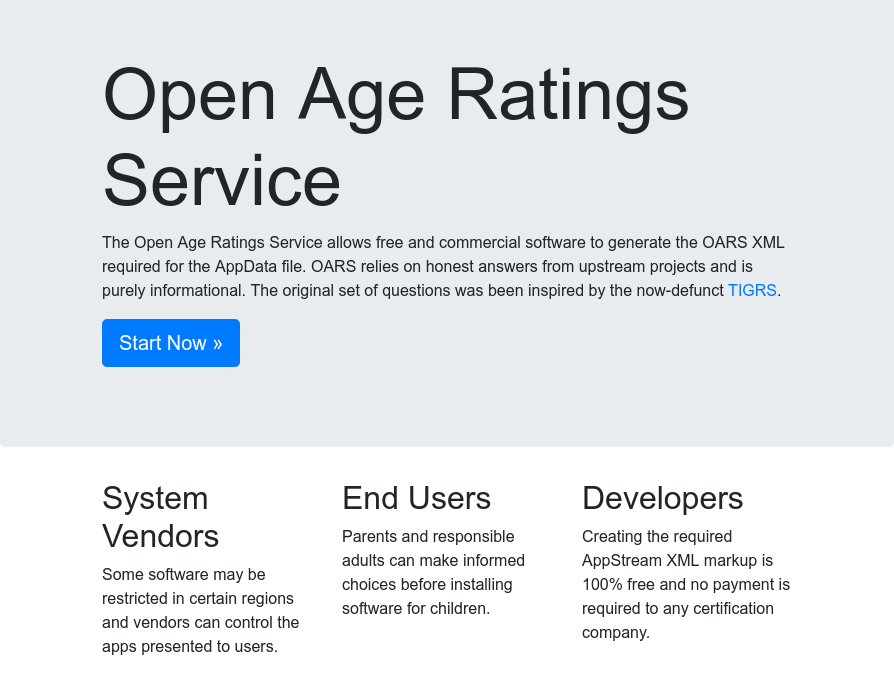894x683 pixels.
Task: Select the Open Age Ratings Service title
Action: 396,137
